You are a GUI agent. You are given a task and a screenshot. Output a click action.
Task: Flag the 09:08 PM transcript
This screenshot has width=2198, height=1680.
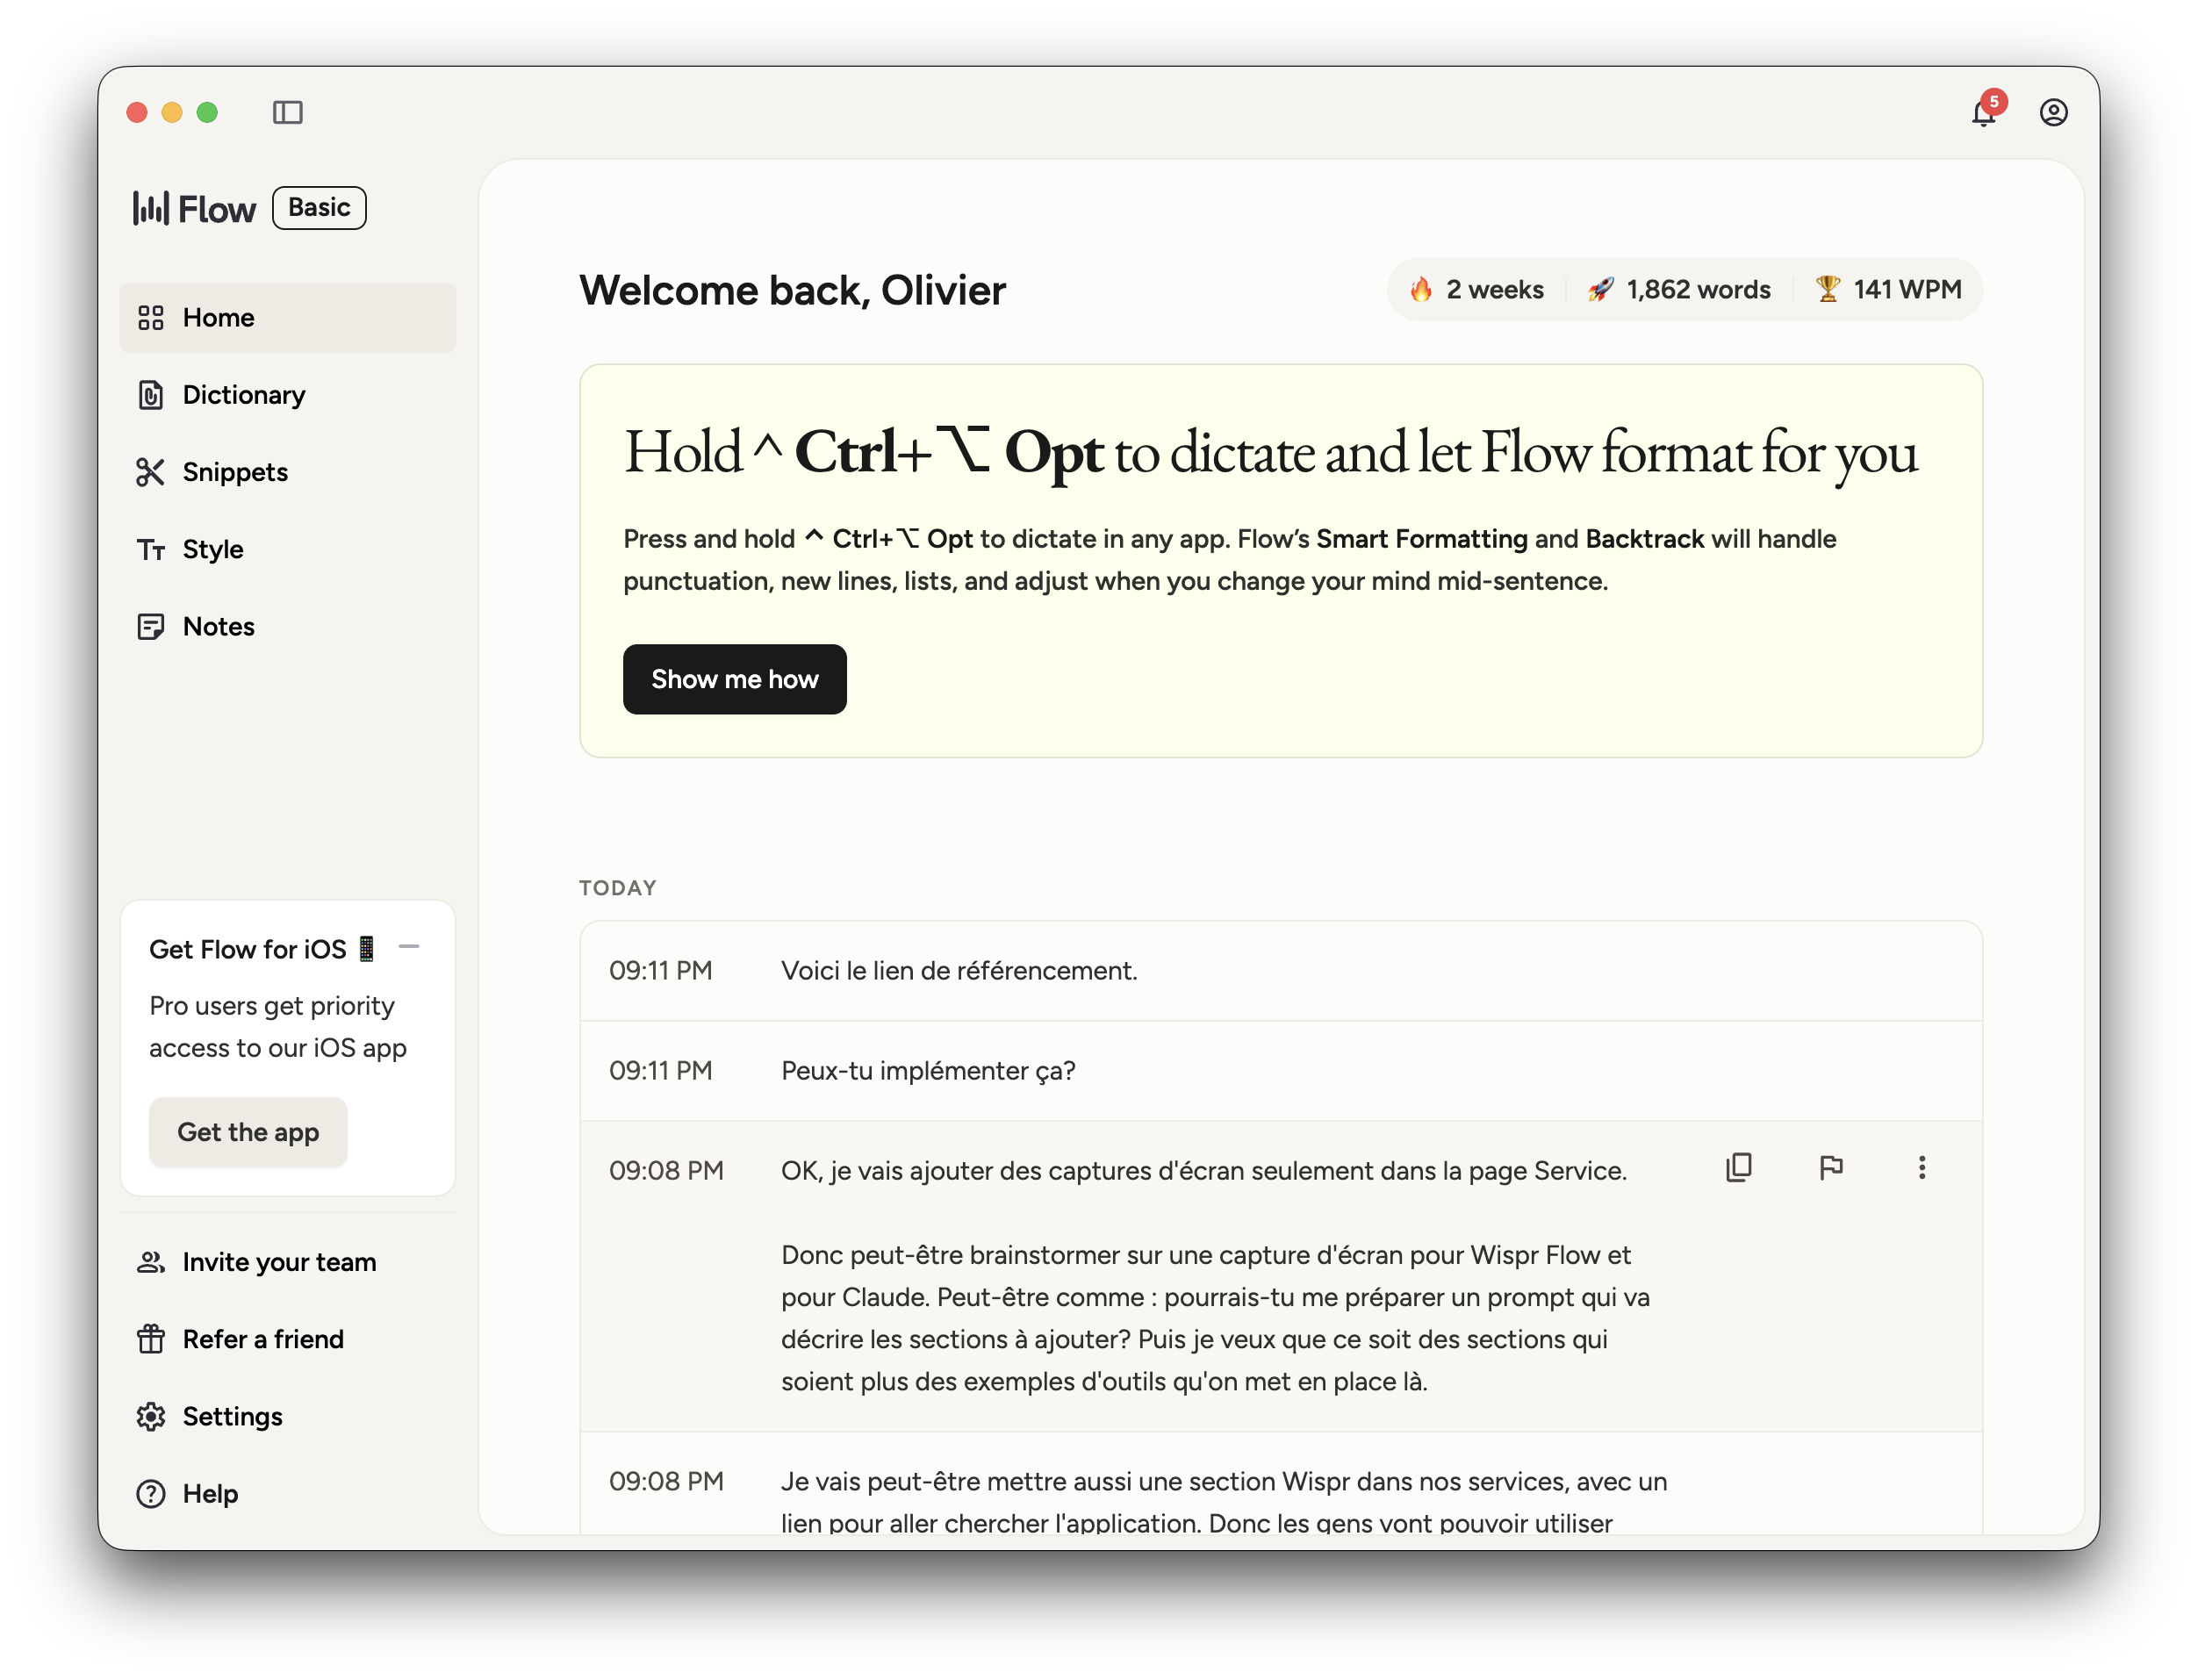(x=1831, y=1167)
